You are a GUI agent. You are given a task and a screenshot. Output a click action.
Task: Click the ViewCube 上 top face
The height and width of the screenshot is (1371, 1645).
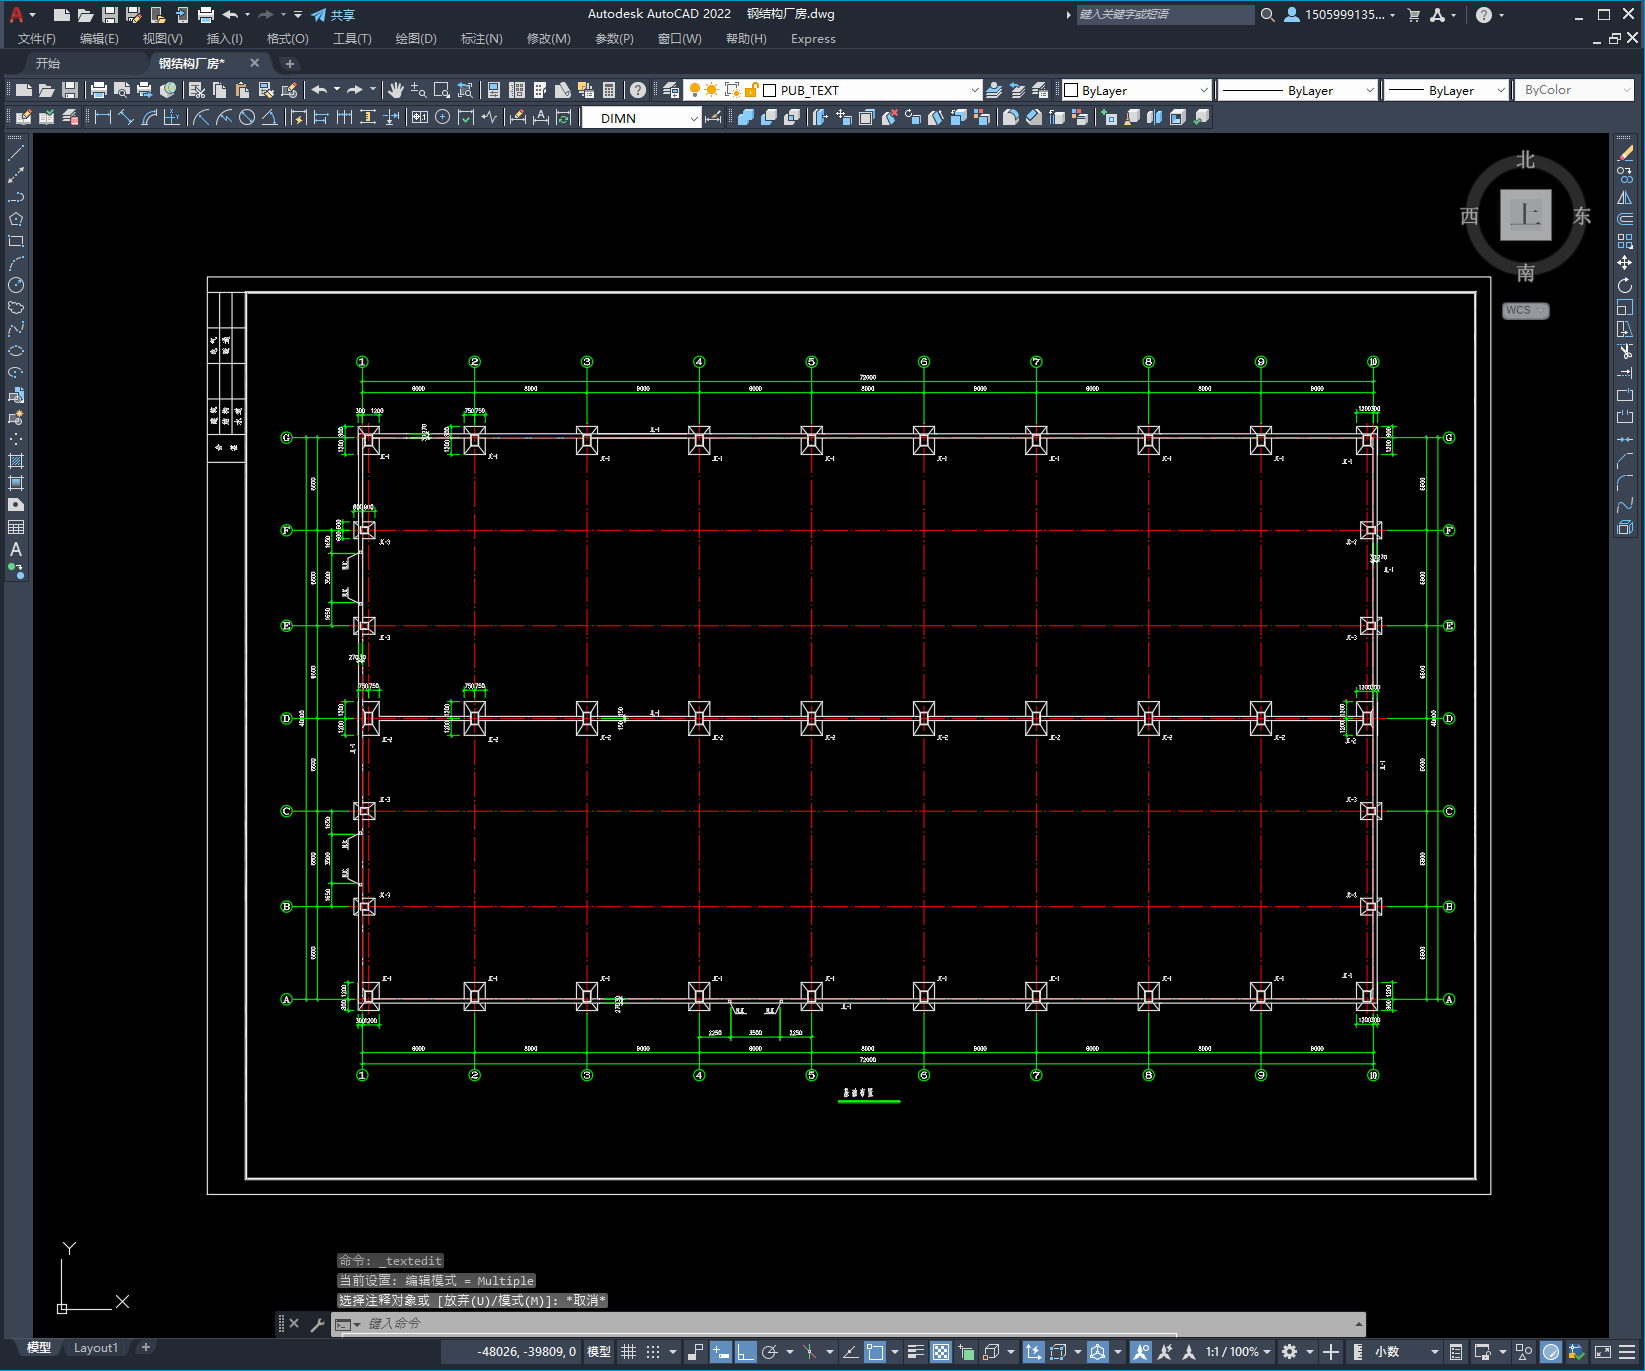[1526, 214]
